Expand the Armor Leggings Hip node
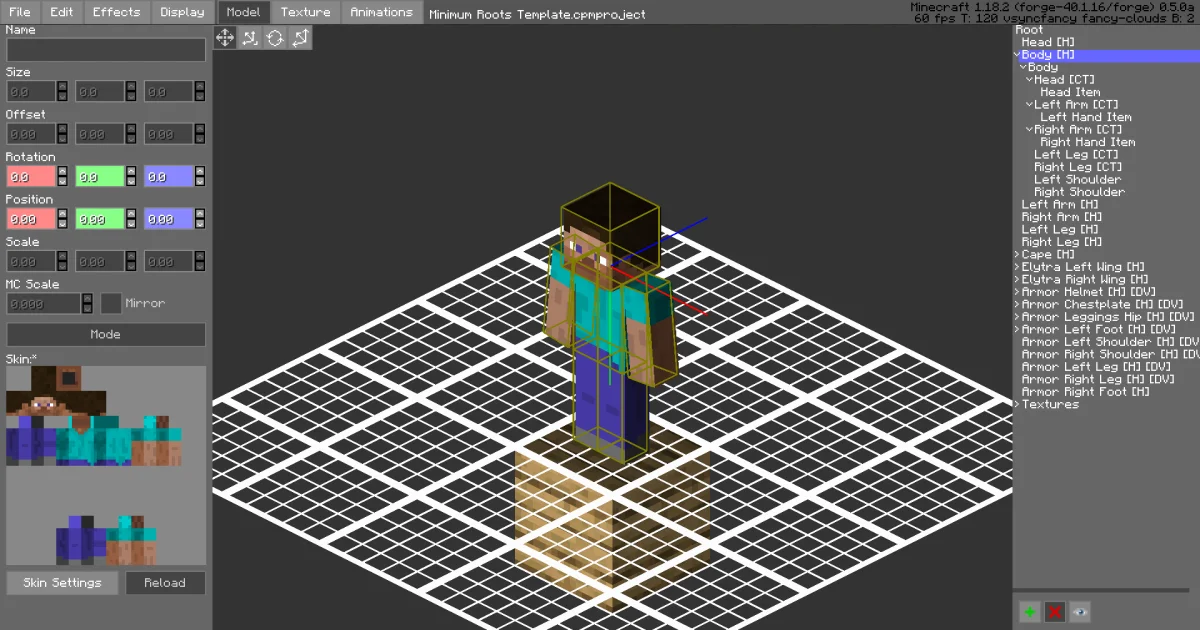 point(1017,317)
